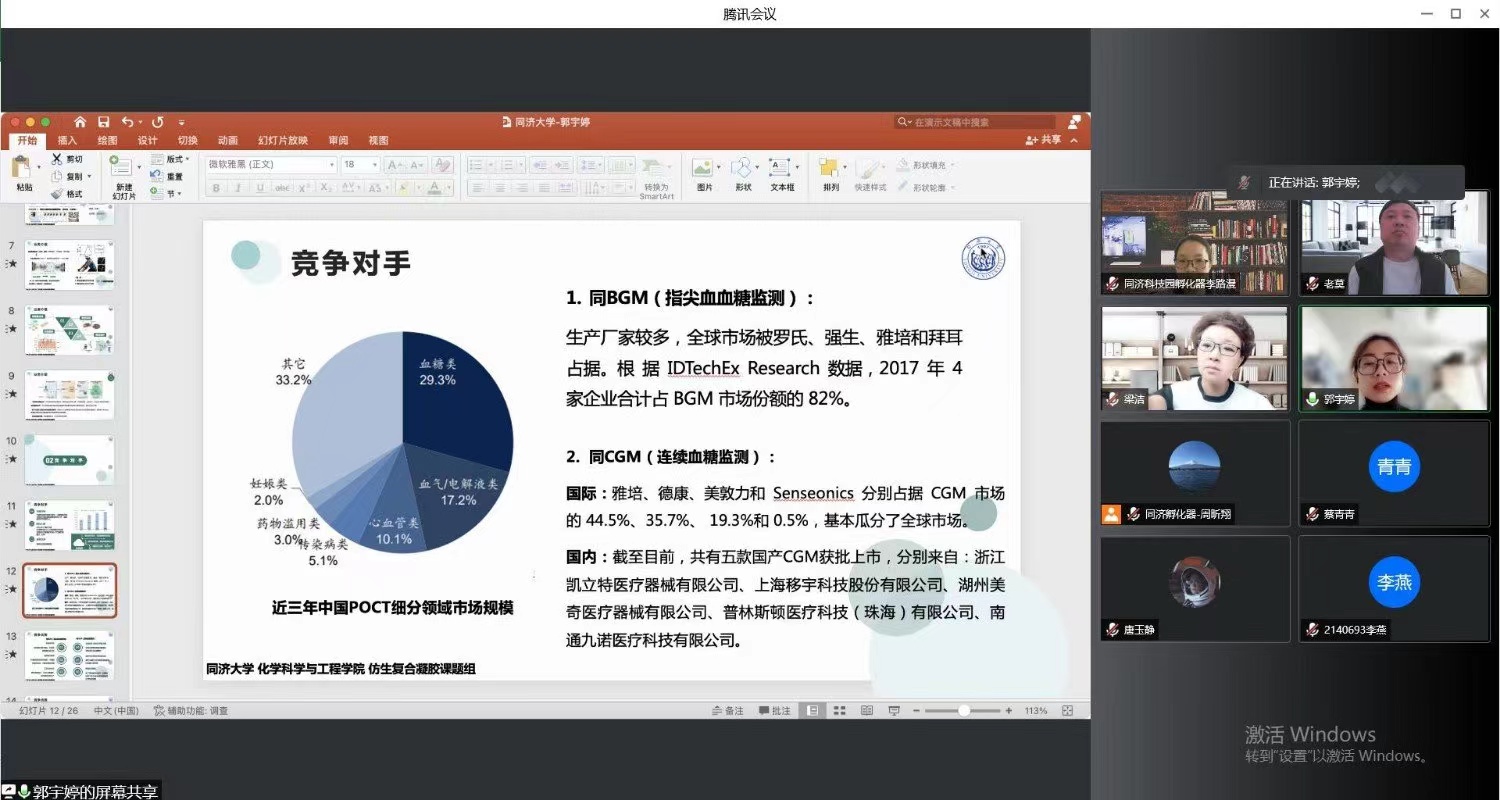Select slide 9 thumbnail
The width and height of the screenshot is (1500, 800).
coord(69,395)
